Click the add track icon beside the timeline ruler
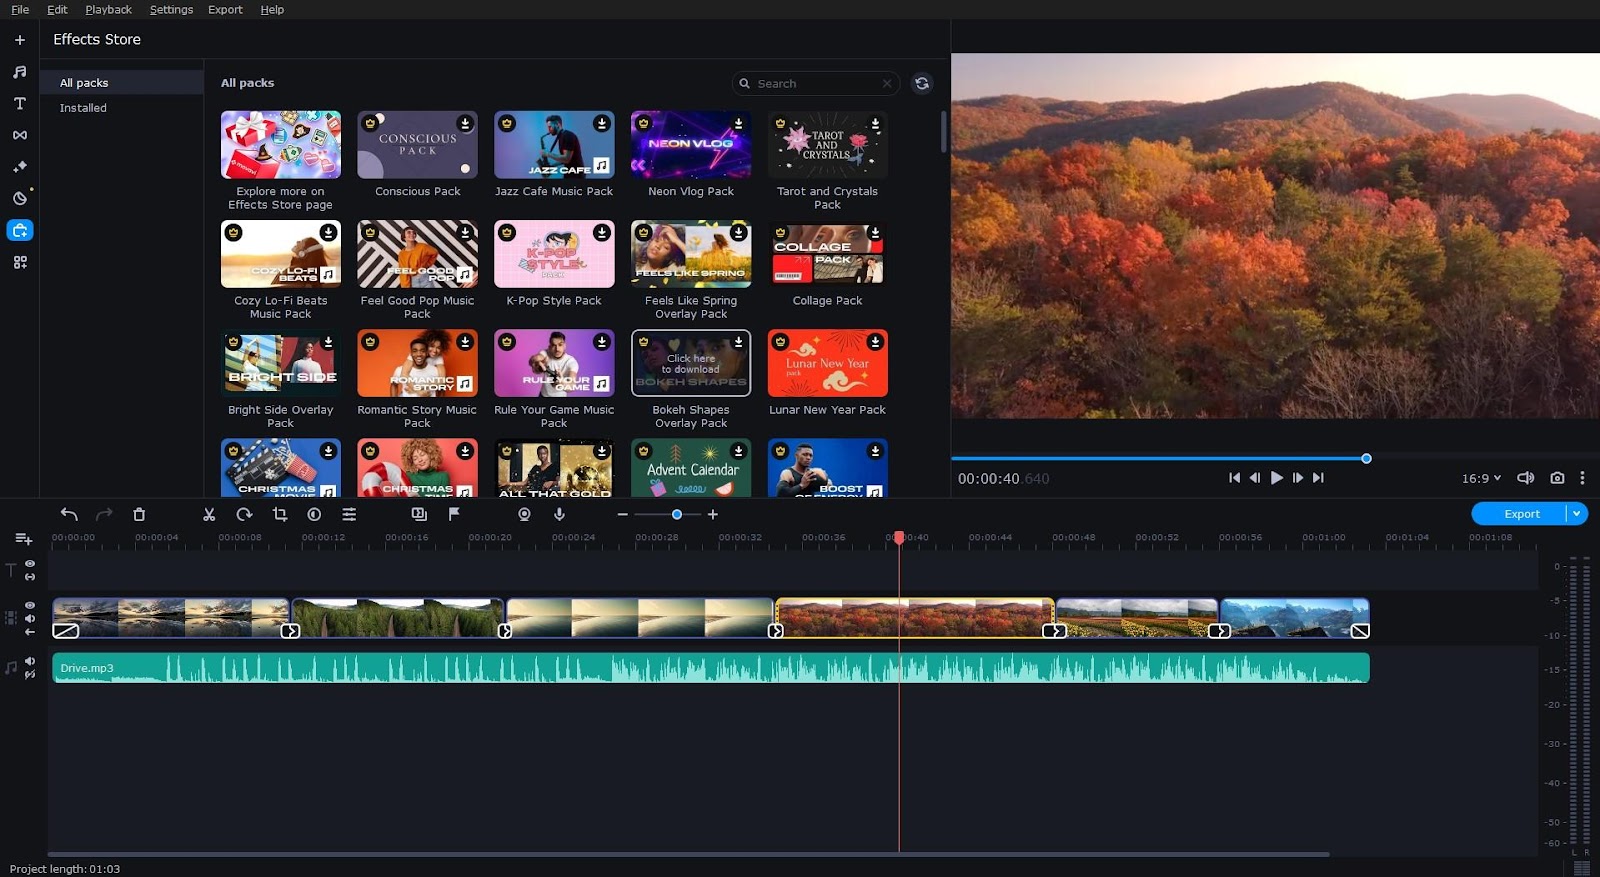 [x=24, y=539]
